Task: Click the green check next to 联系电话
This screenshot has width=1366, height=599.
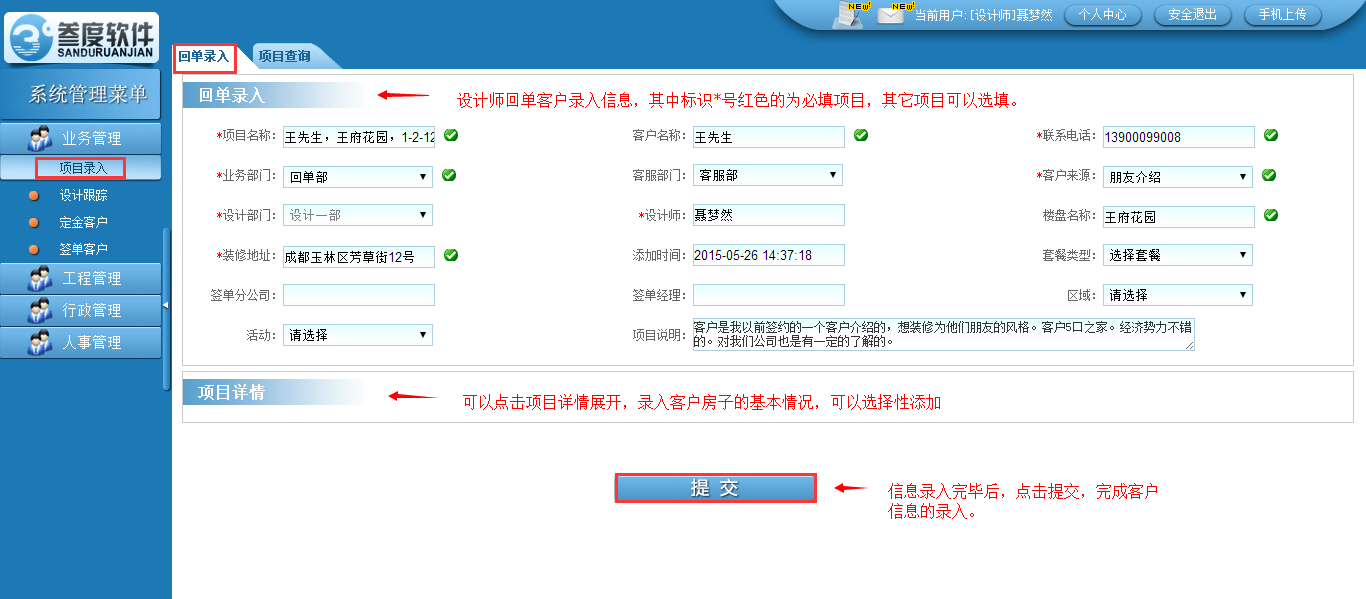Action: coord(1271,135)
